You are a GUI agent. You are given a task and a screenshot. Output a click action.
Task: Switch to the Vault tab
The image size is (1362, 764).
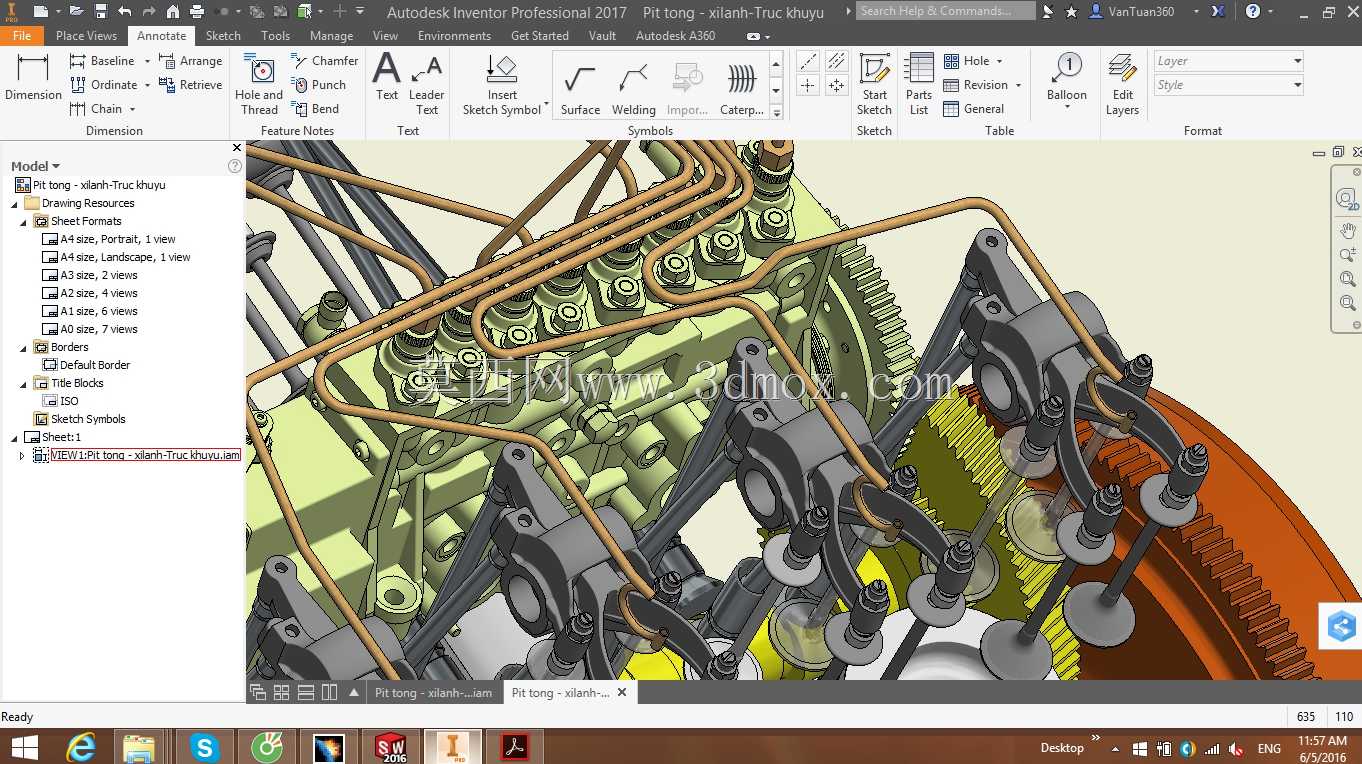pos(602,35)
